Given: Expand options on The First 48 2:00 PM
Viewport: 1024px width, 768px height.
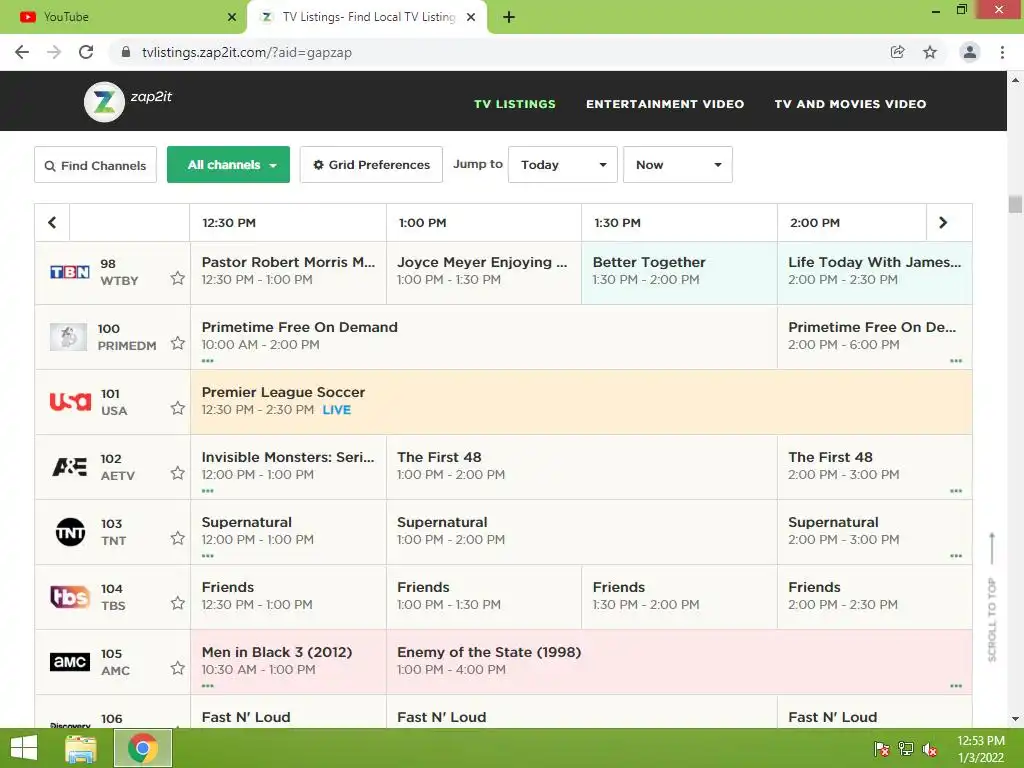Looking at the screenshot, I should (x=956, y=491).
